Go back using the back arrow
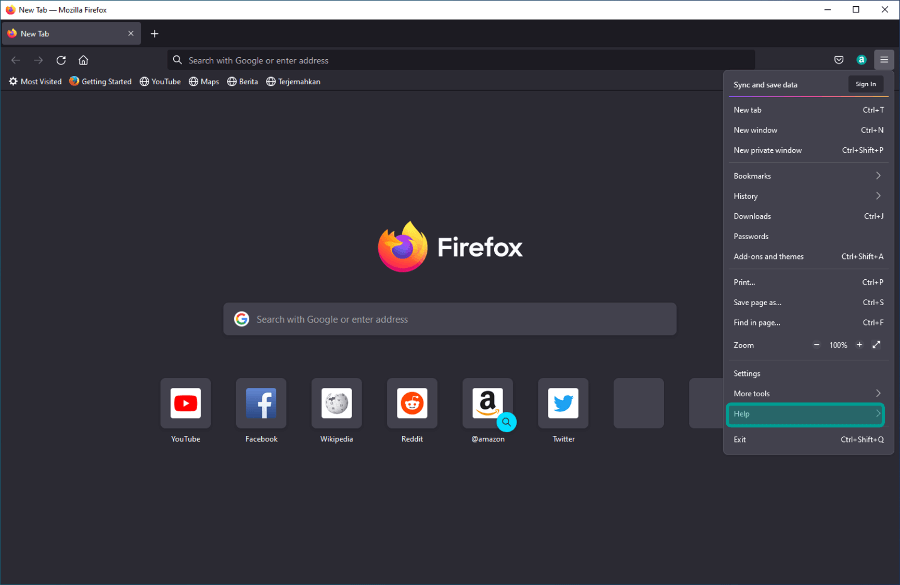The image size is (900, 585). (x=15, y=60)
